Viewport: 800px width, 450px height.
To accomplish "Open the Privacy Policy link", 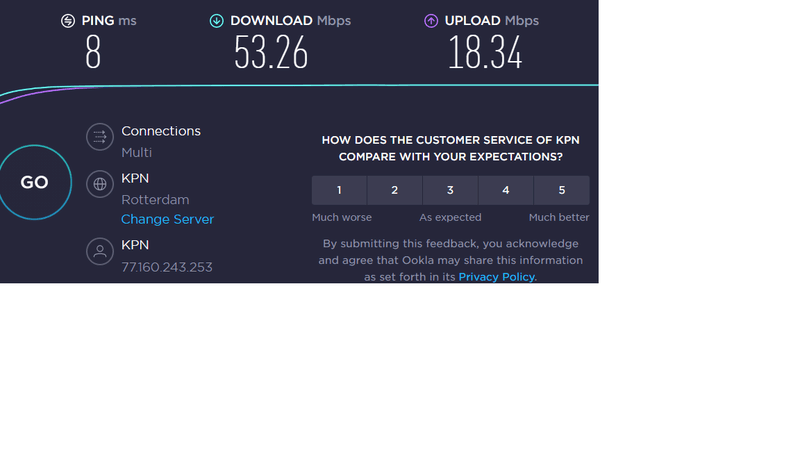I will pyautogui.click(x=496, y=277).
